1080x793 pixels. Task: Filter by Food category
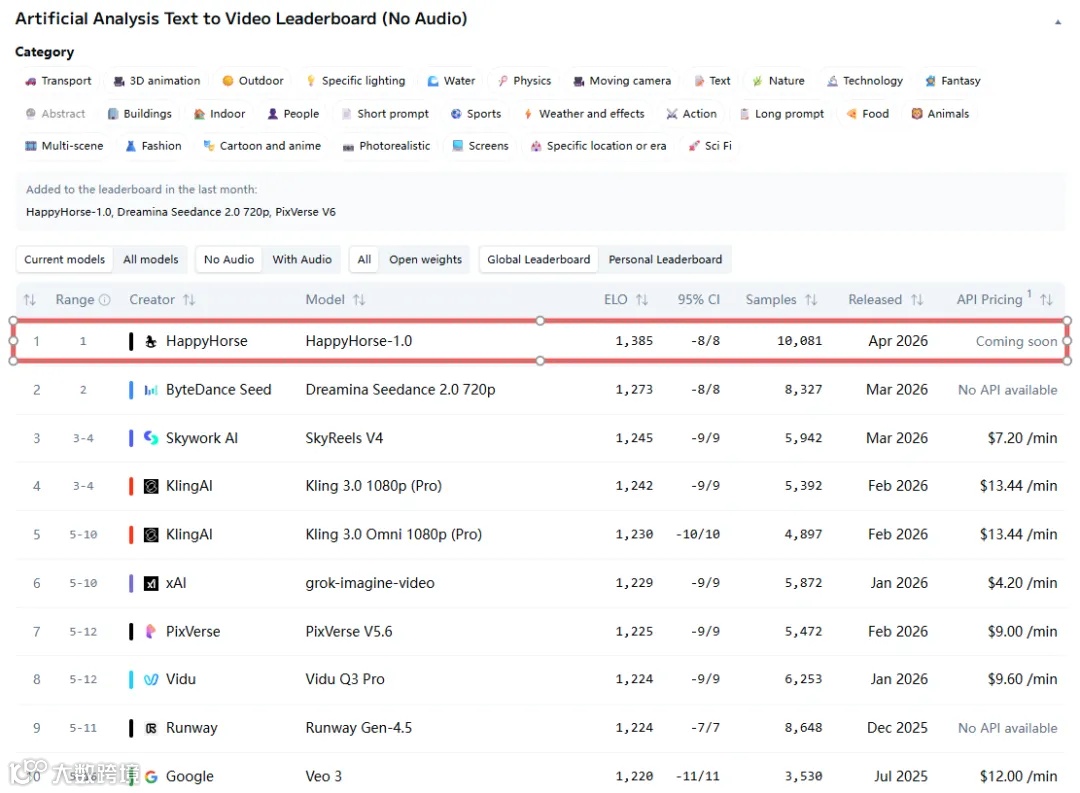pyautogui.click(x=868, y=114)
